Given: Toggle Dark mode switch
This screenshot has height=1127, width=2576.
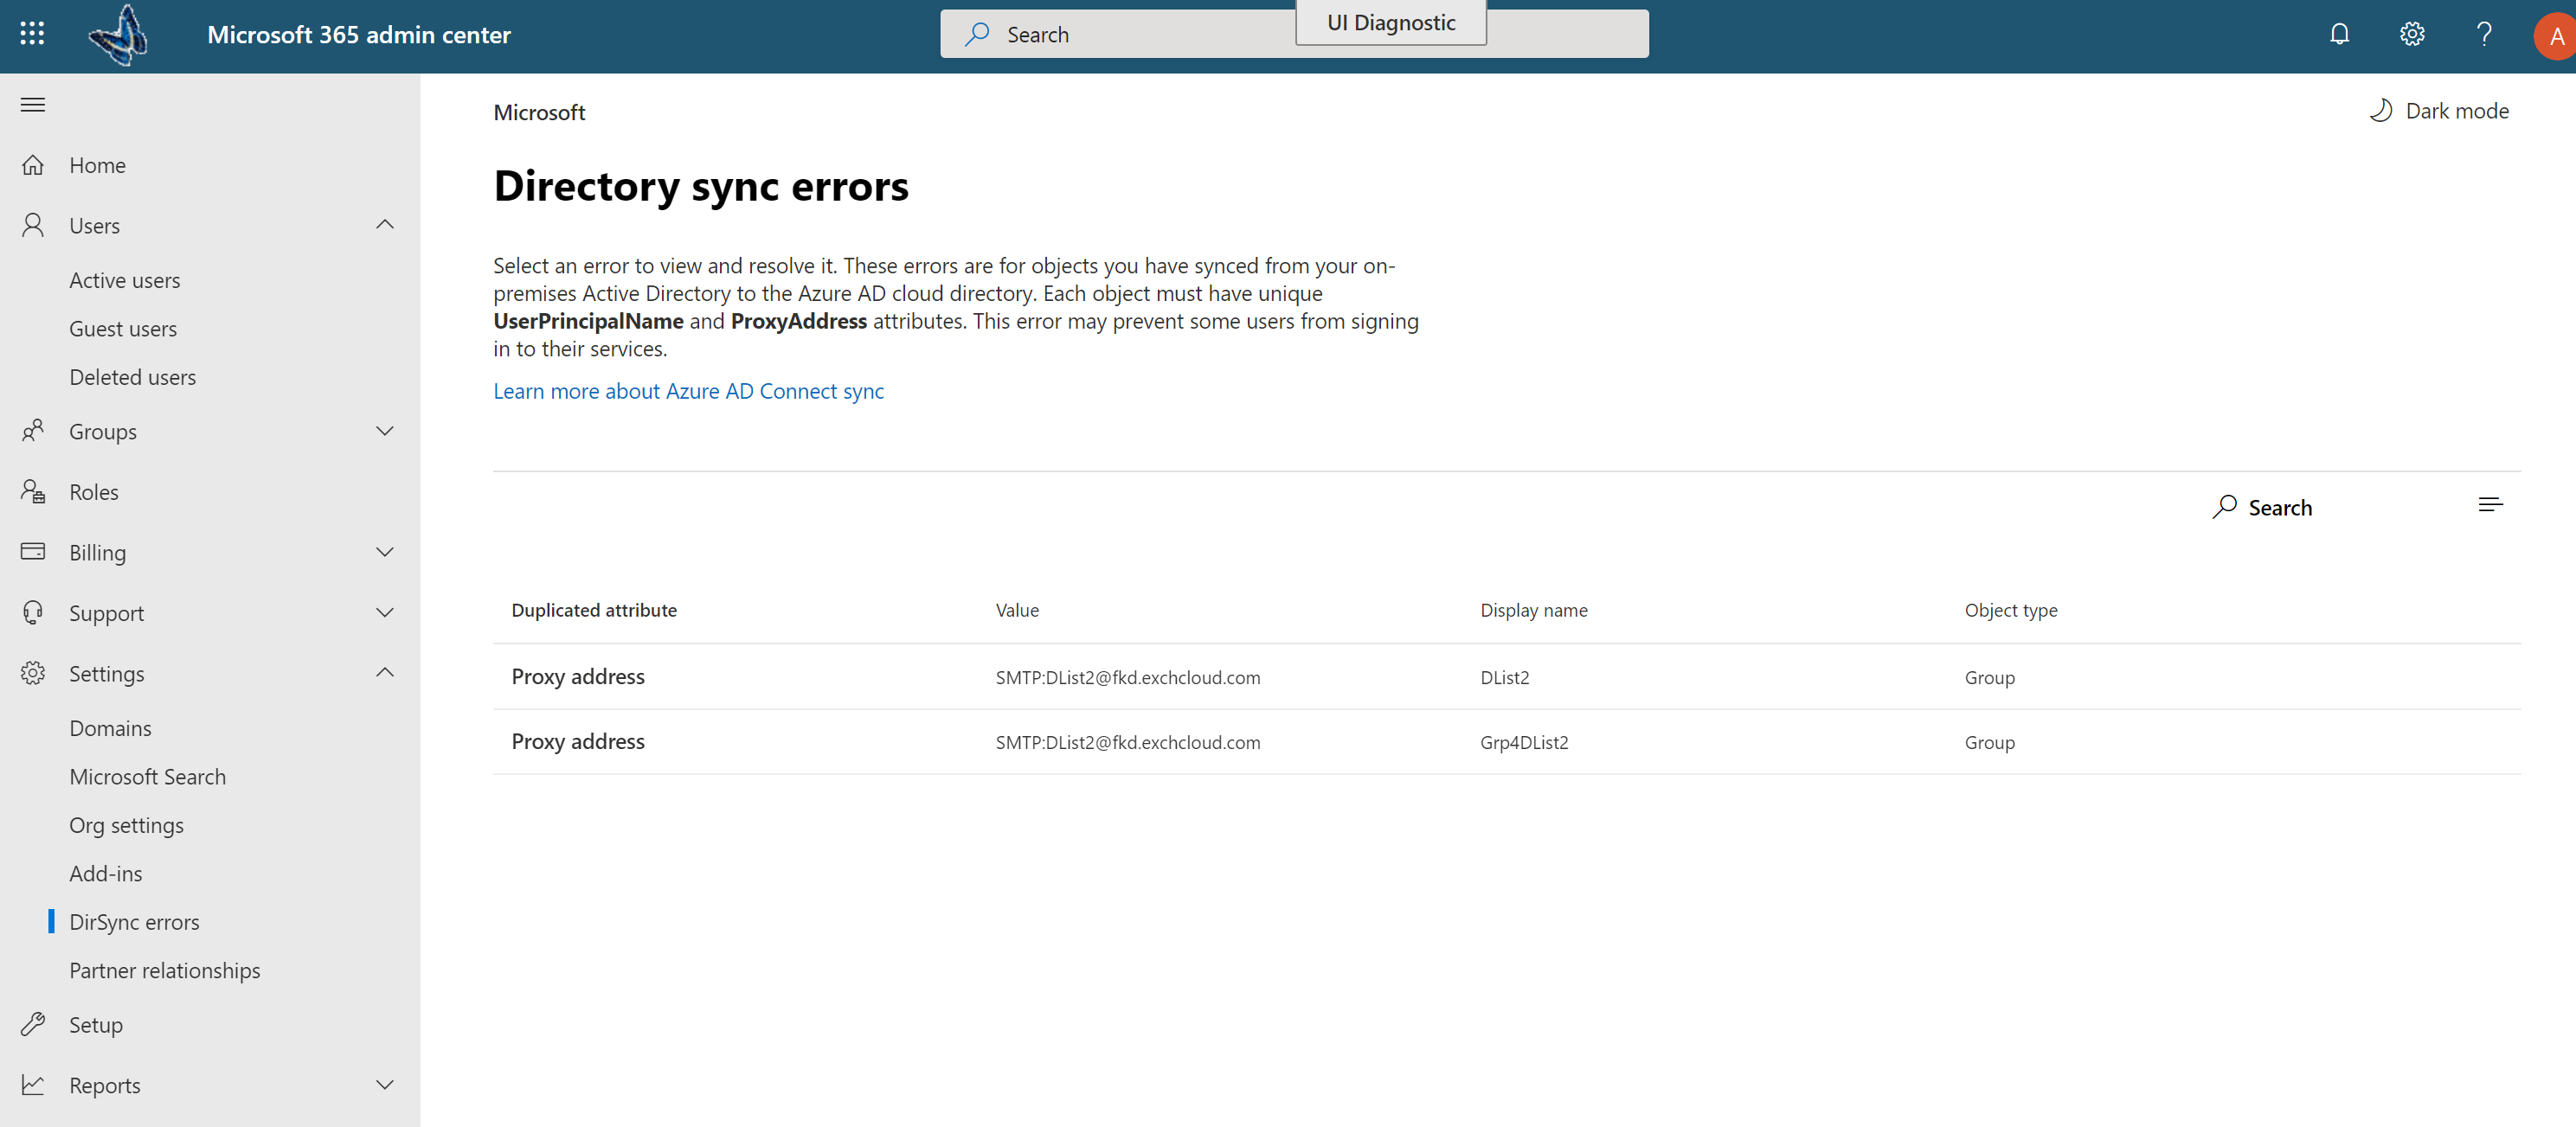Looking at the screenshot, I should [x=2438, y=110].
